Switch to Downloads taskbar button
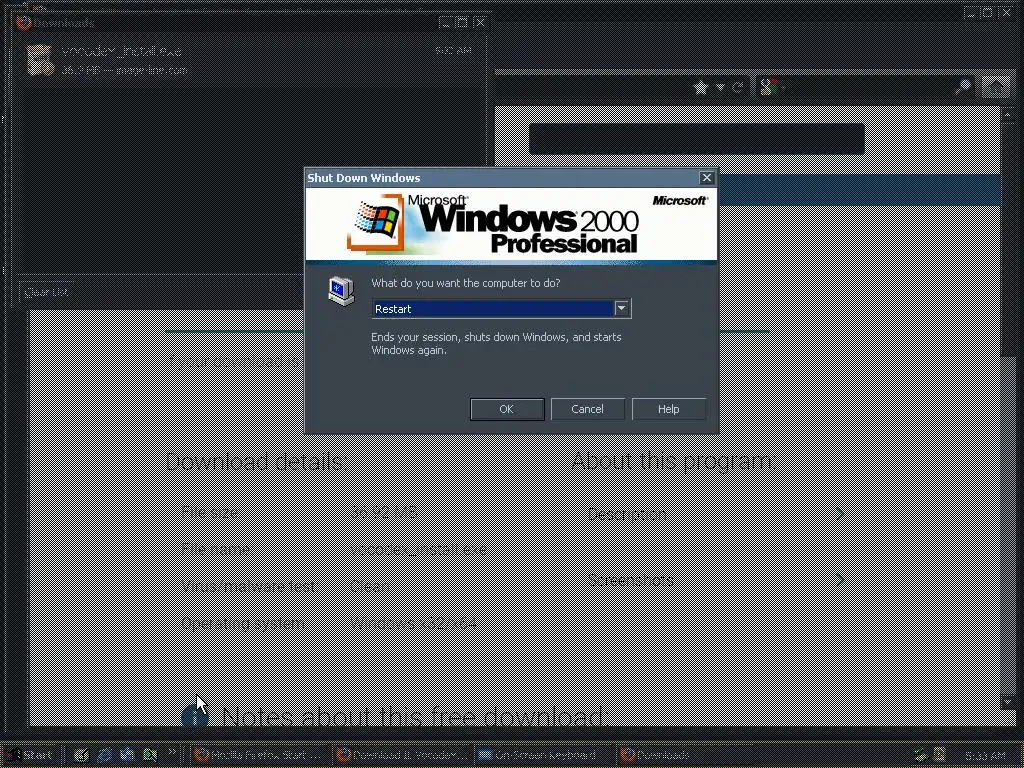 [x=687, y=755]
